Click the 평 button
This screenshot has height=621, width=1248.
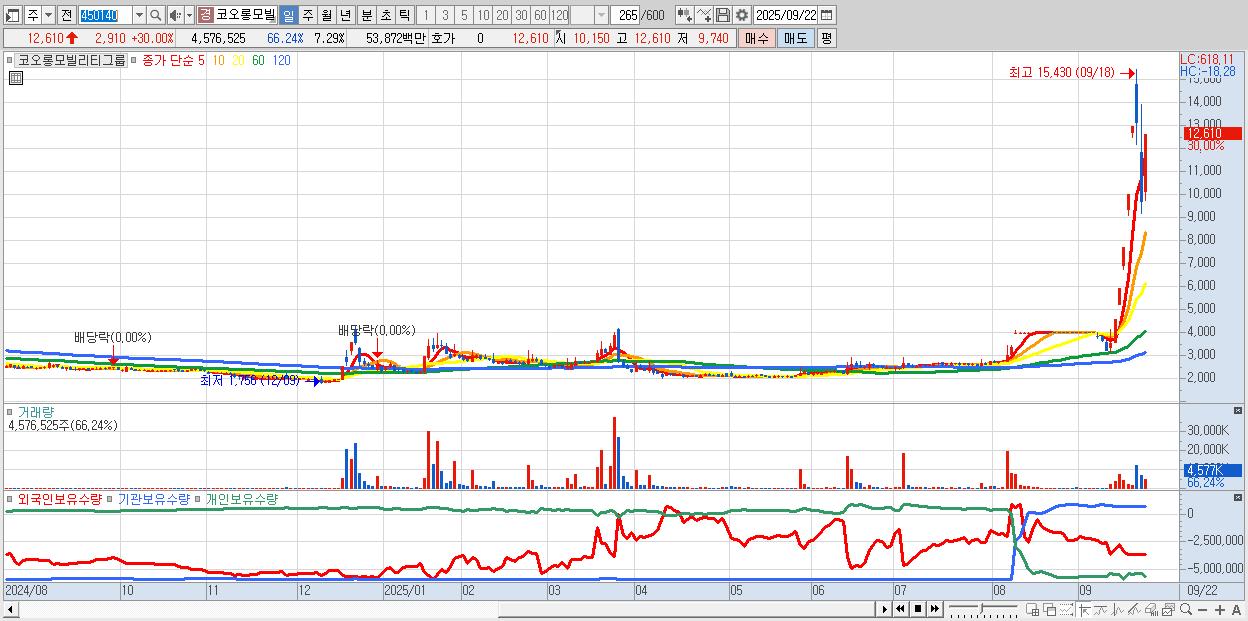826,38
